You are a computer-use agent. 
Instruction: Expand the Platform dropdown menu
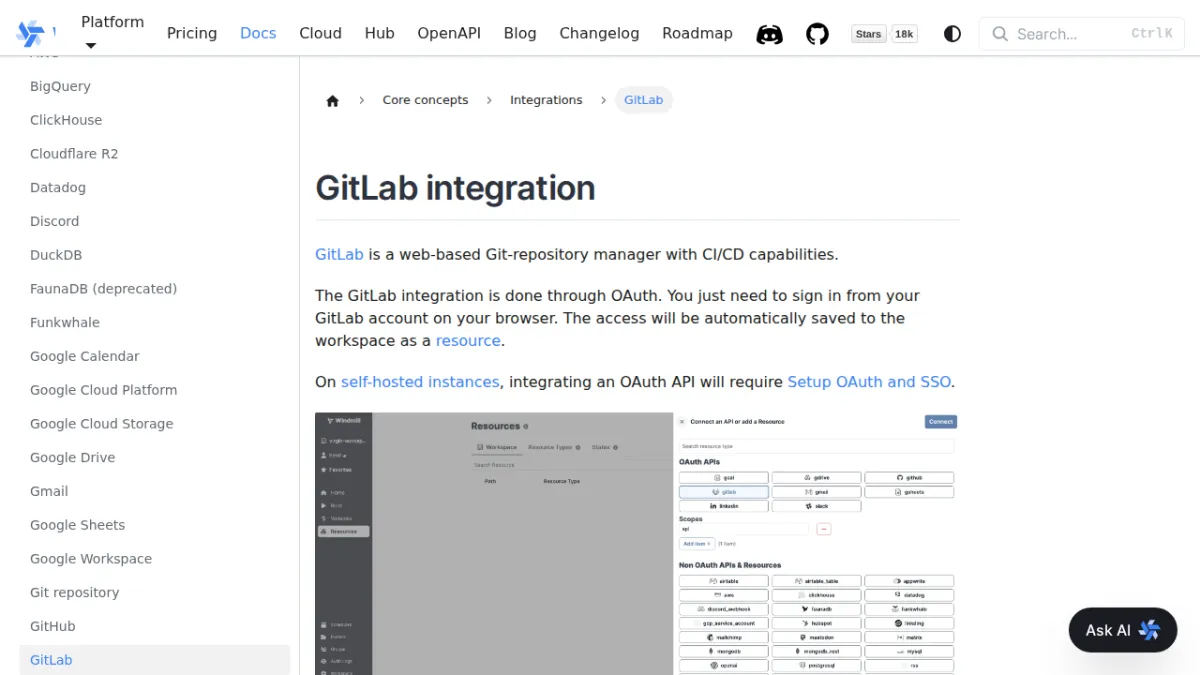click(x=112, y=32)
